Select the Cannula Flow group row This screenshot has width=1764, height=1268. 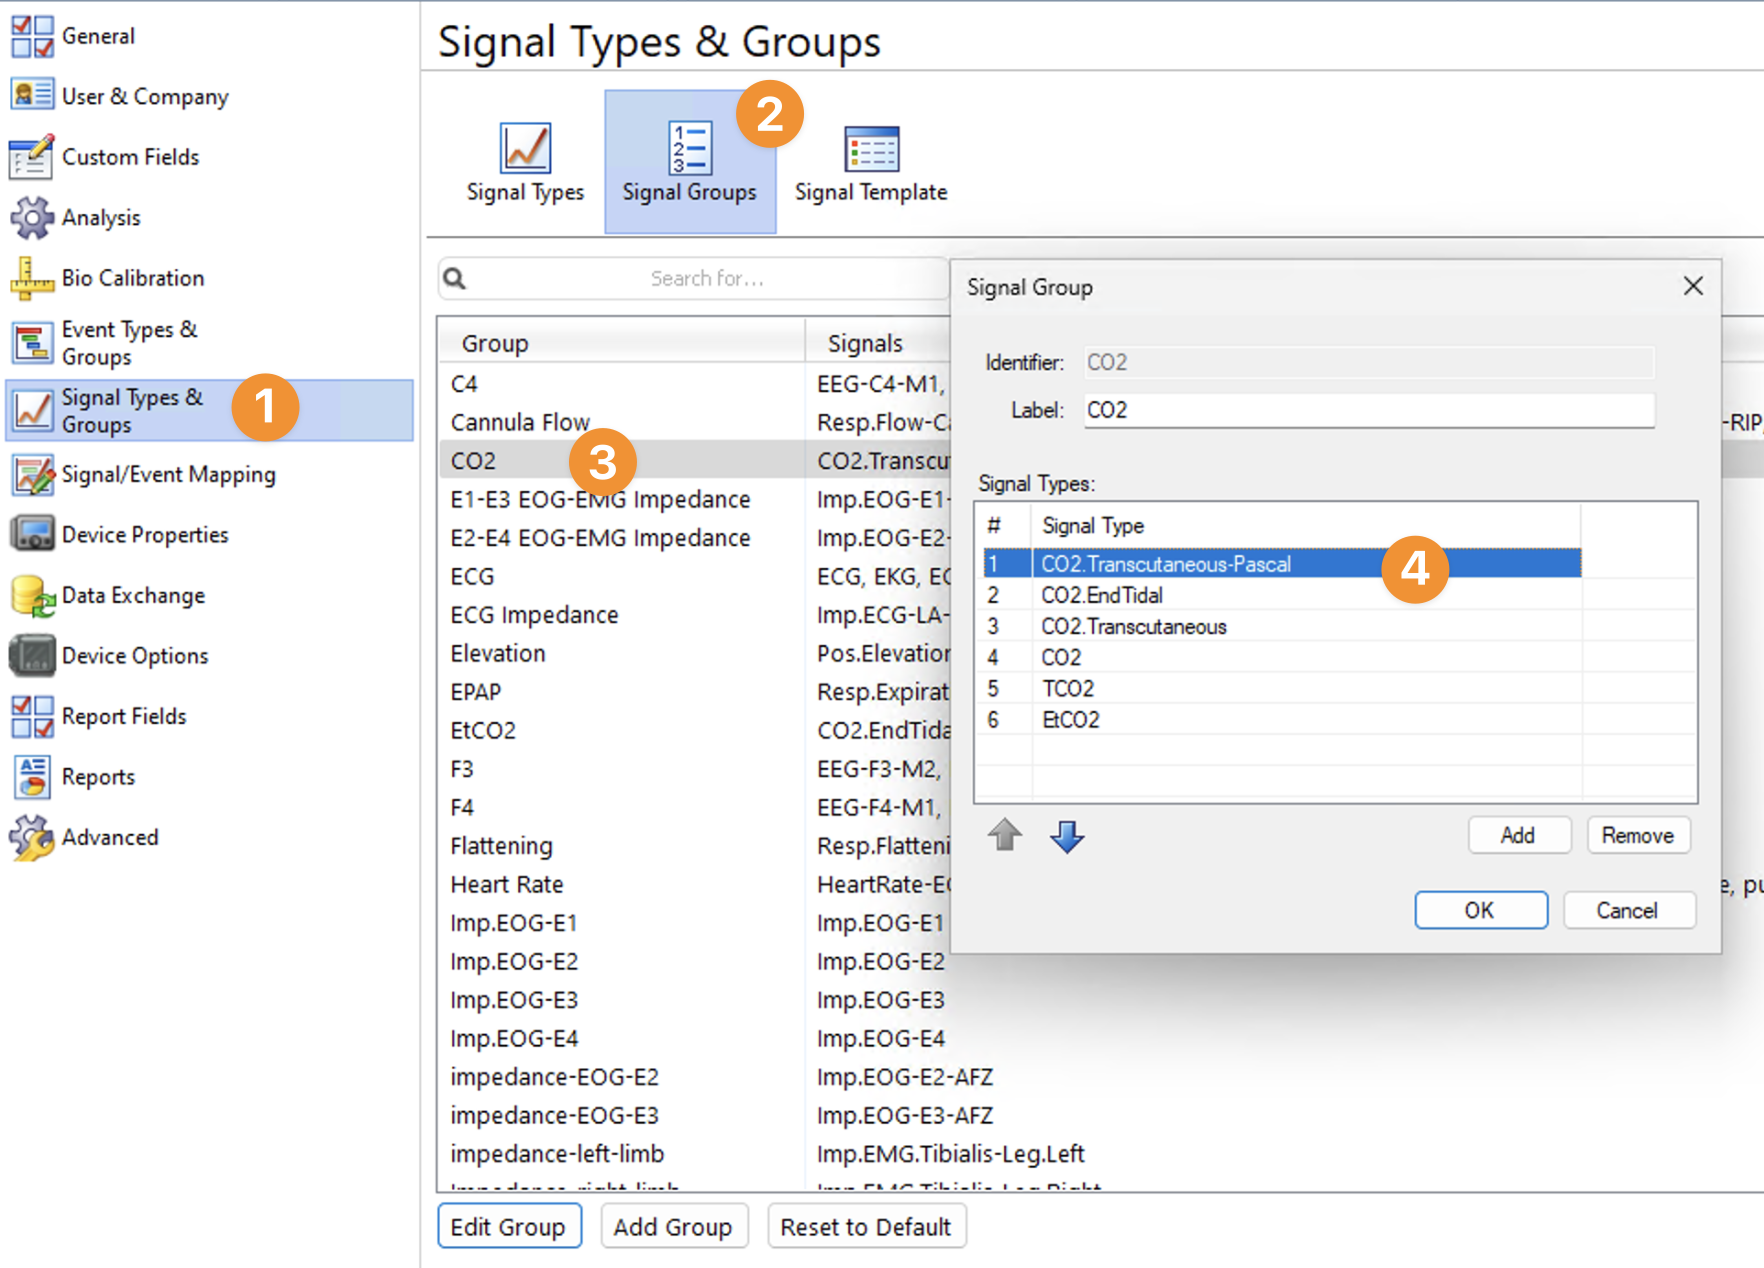point(621,422)
